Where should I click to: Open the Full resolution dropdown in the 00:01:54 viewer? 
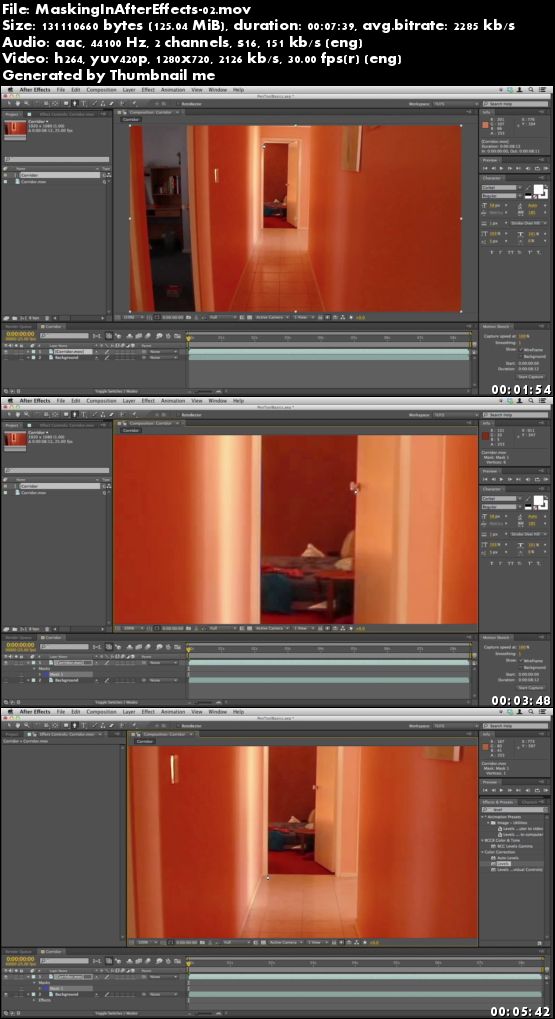[x=222, y=317]
